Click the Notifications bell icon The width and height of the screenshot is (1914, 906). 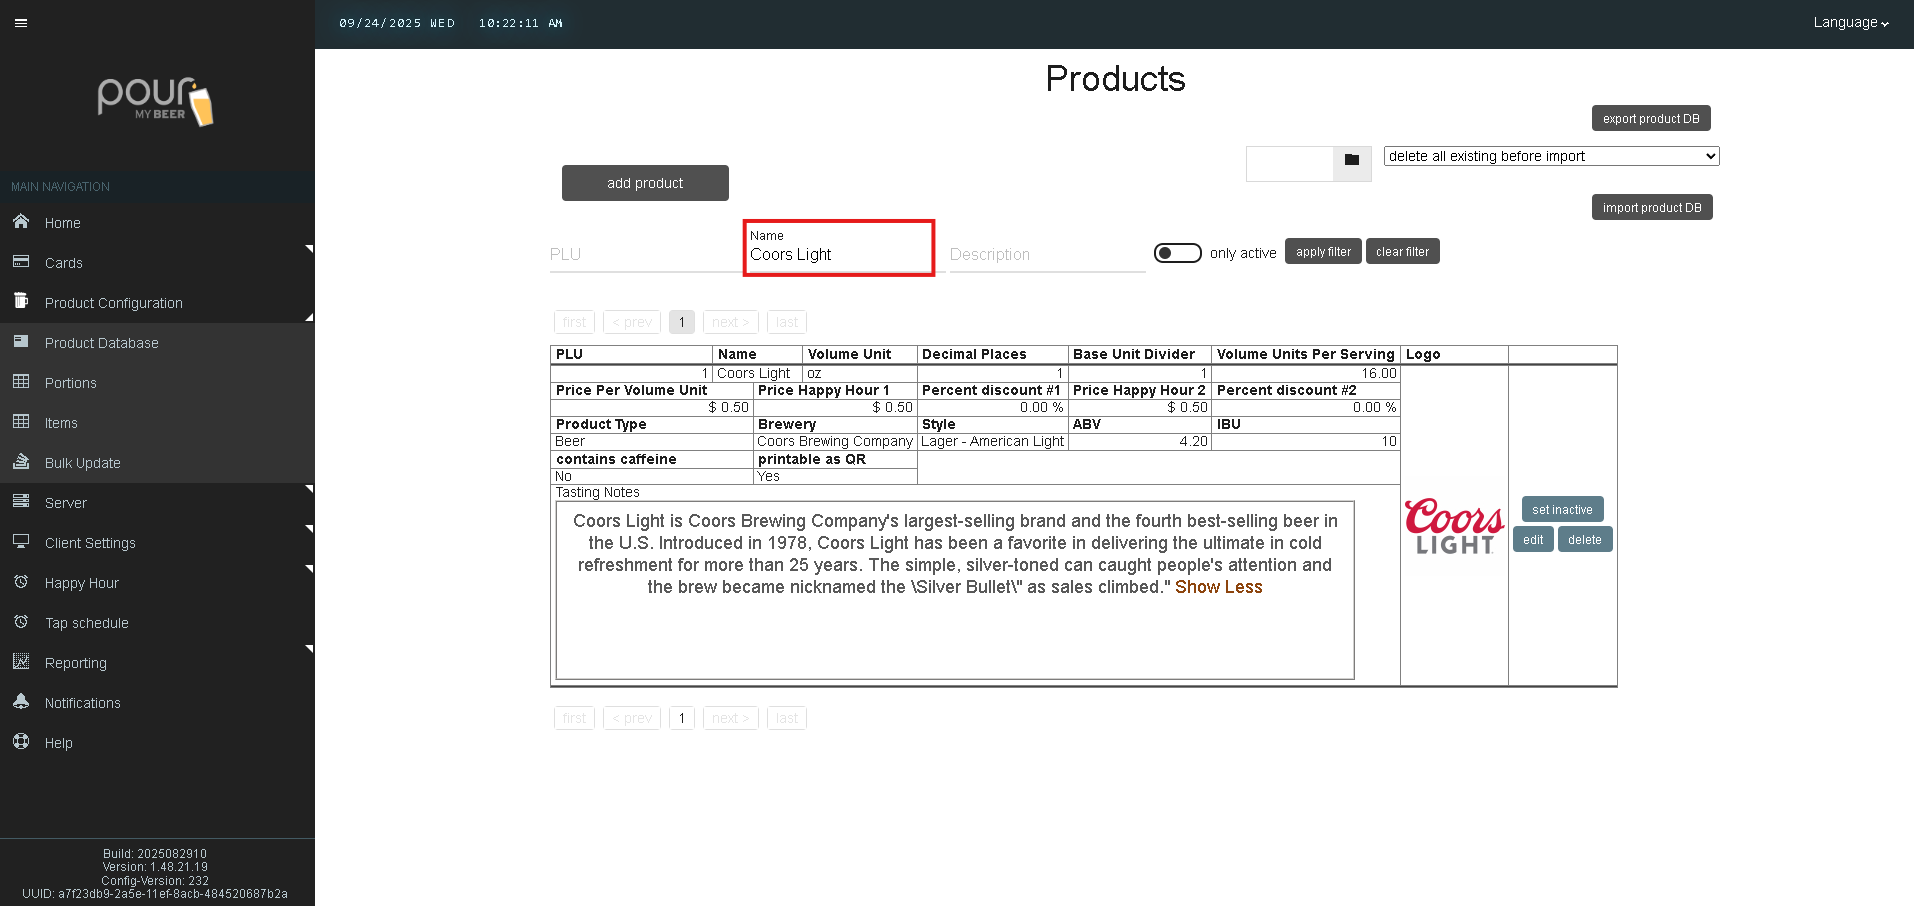click(21, 702)
